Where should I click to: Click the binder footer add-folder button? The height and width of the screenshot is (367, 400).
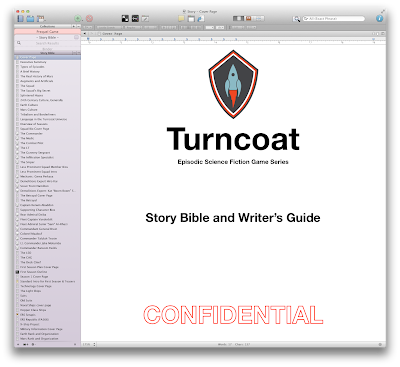point(26,344)
